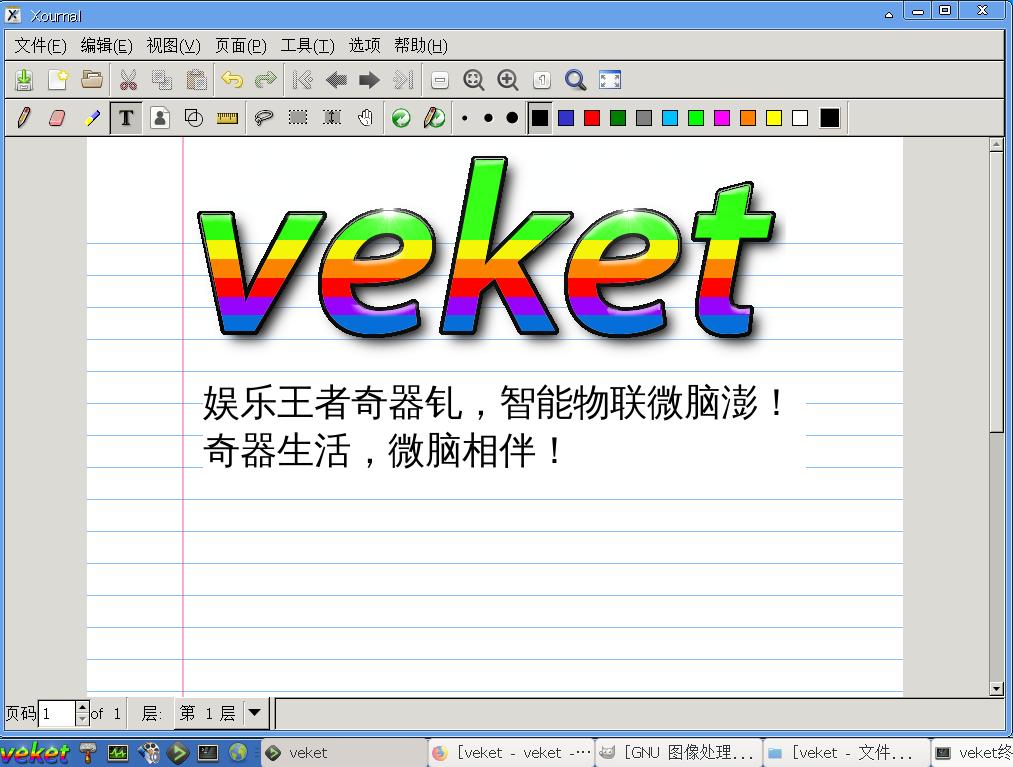Cut selection with the scissors icon
This screenshot has width=1013, height=767.
pos(128,80)
